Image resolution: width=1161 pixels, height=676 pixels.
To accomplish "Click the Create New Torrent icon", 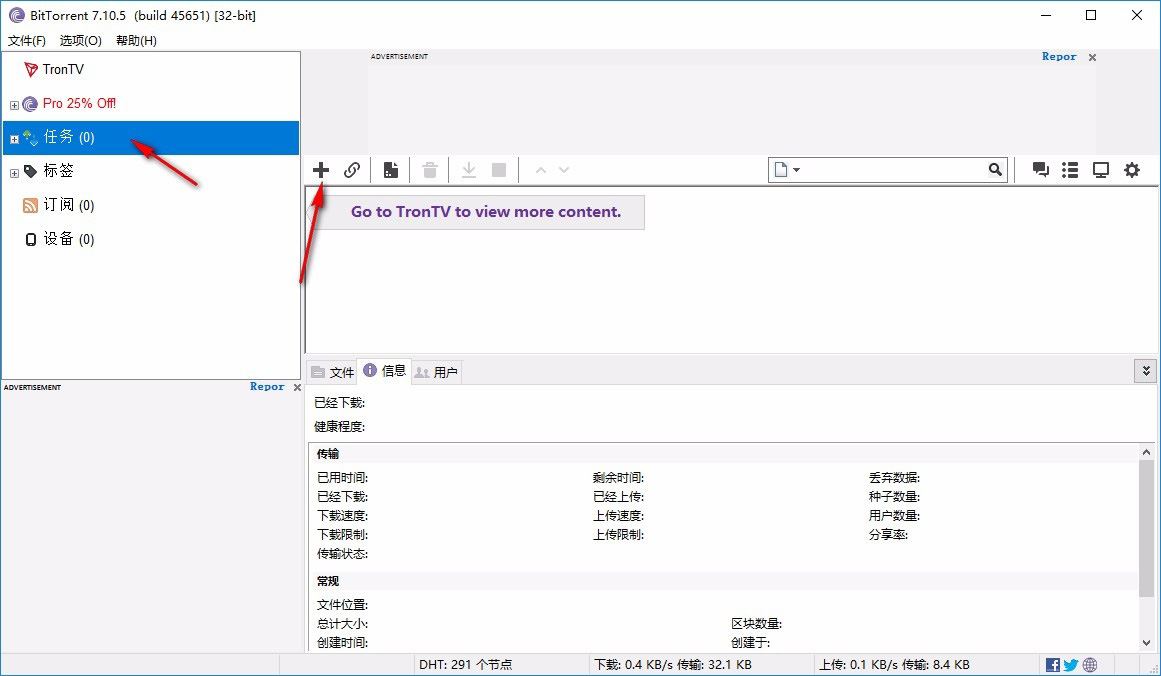I will 391,170.
